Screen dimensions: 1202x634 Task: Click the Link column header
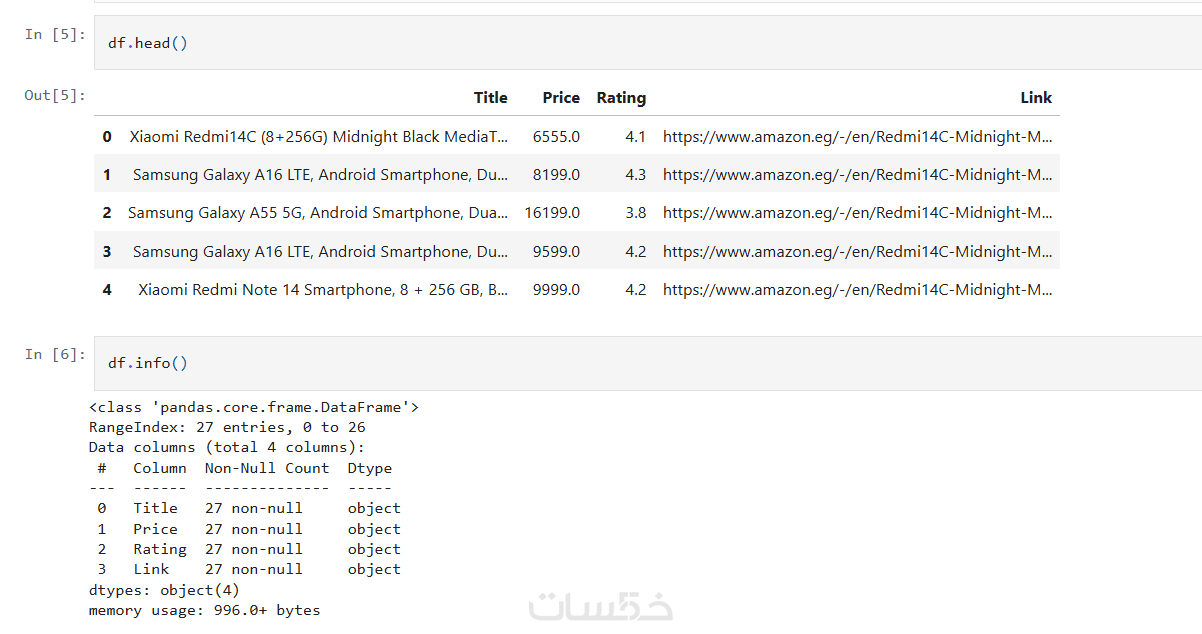pos(1036,98)
